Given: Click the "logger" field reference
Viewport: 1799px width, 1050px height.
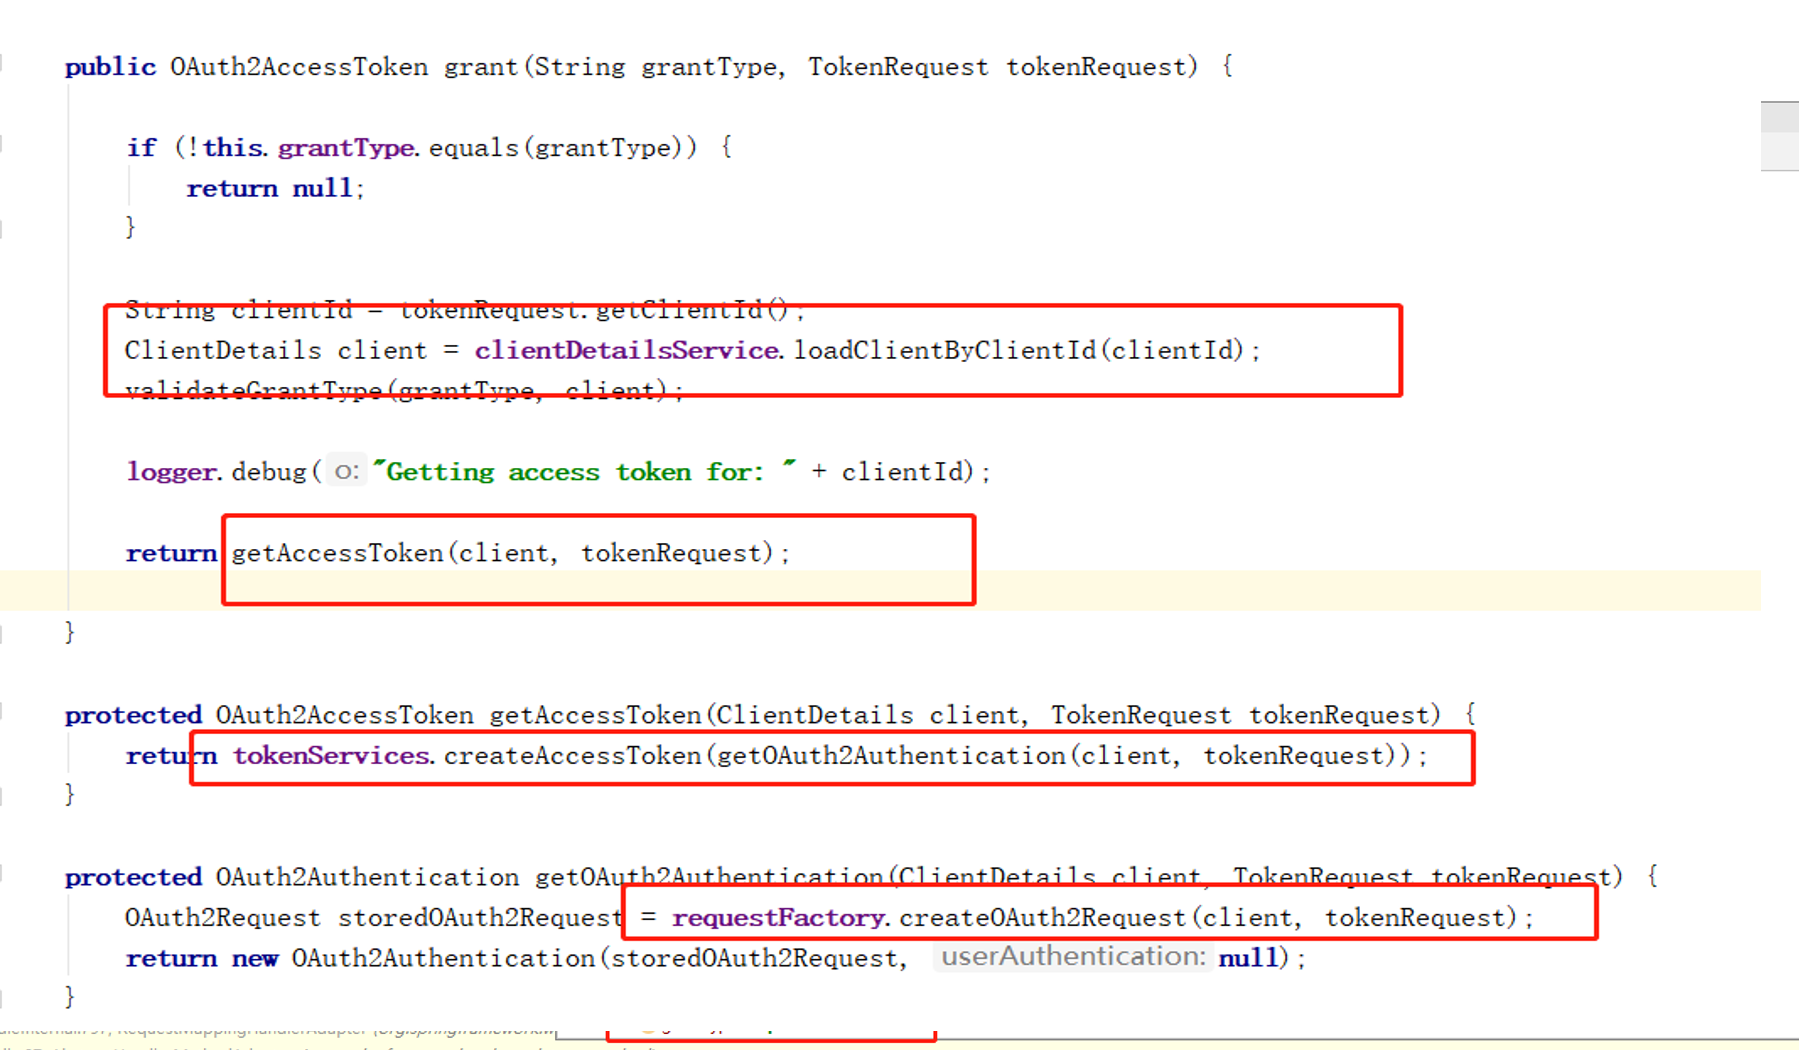Looking at the screenshot, I should 171,472.
